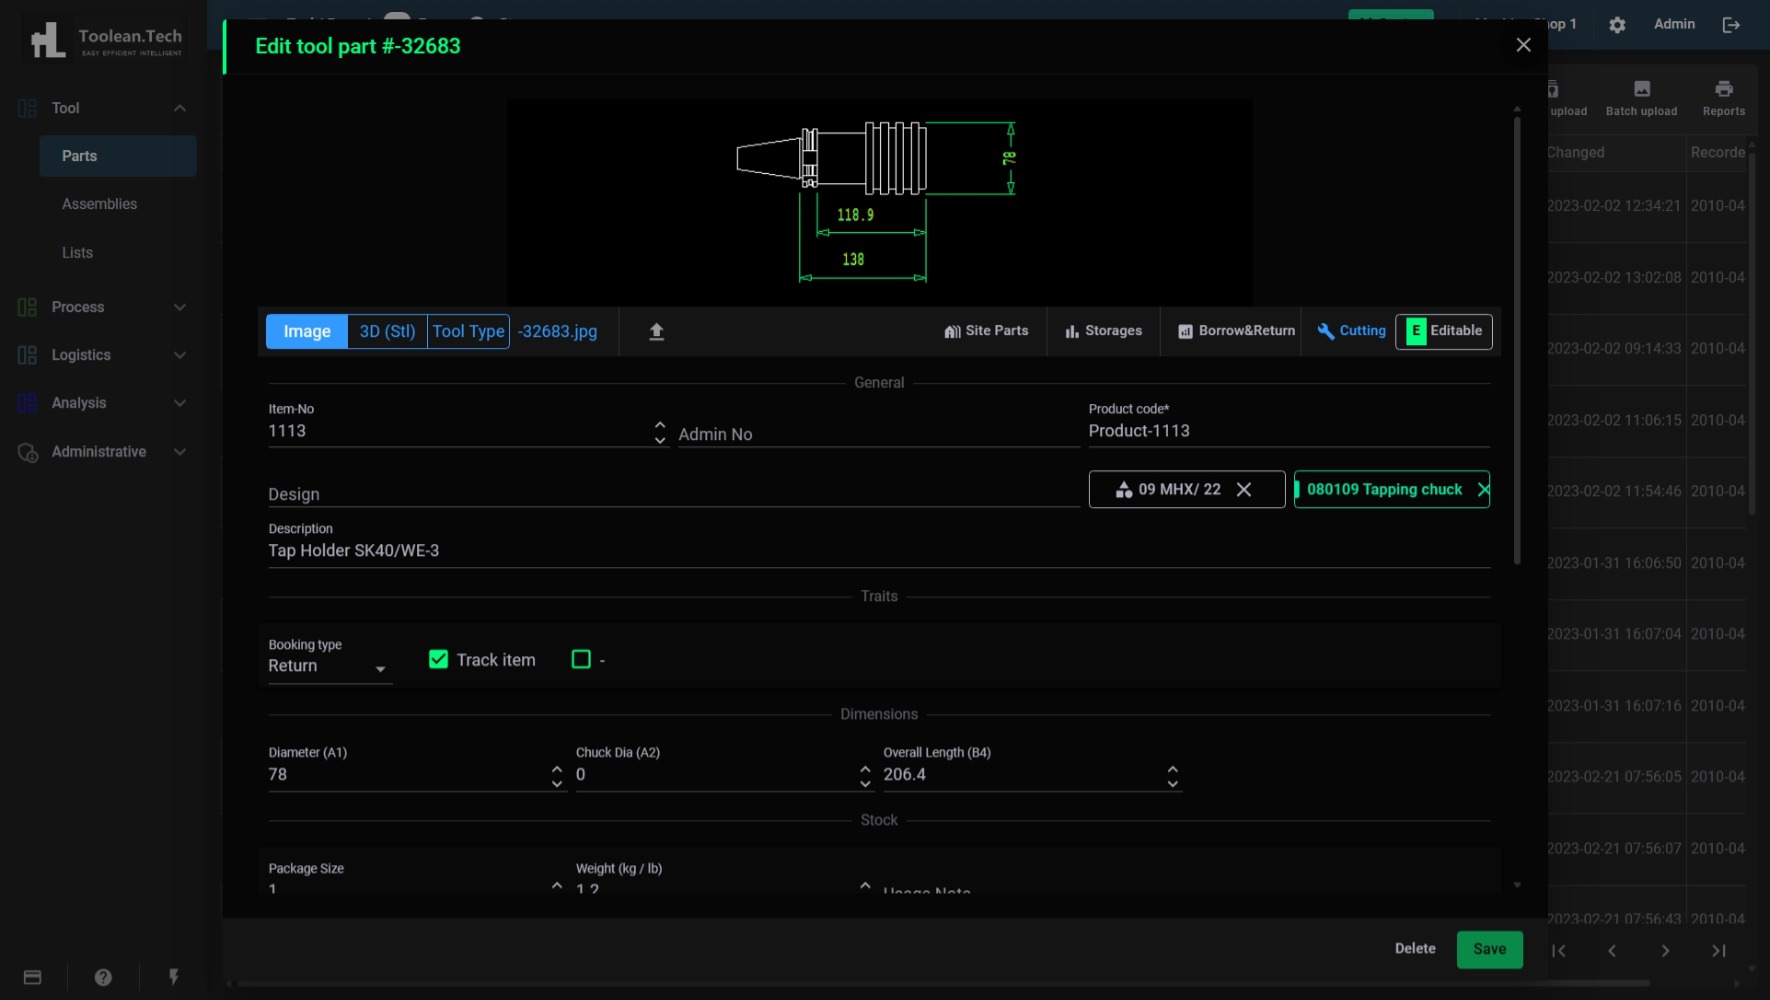Uncheck the Track item checkbox
The width and height of the screenshot is (1770, 1000).
click(438, 659)
